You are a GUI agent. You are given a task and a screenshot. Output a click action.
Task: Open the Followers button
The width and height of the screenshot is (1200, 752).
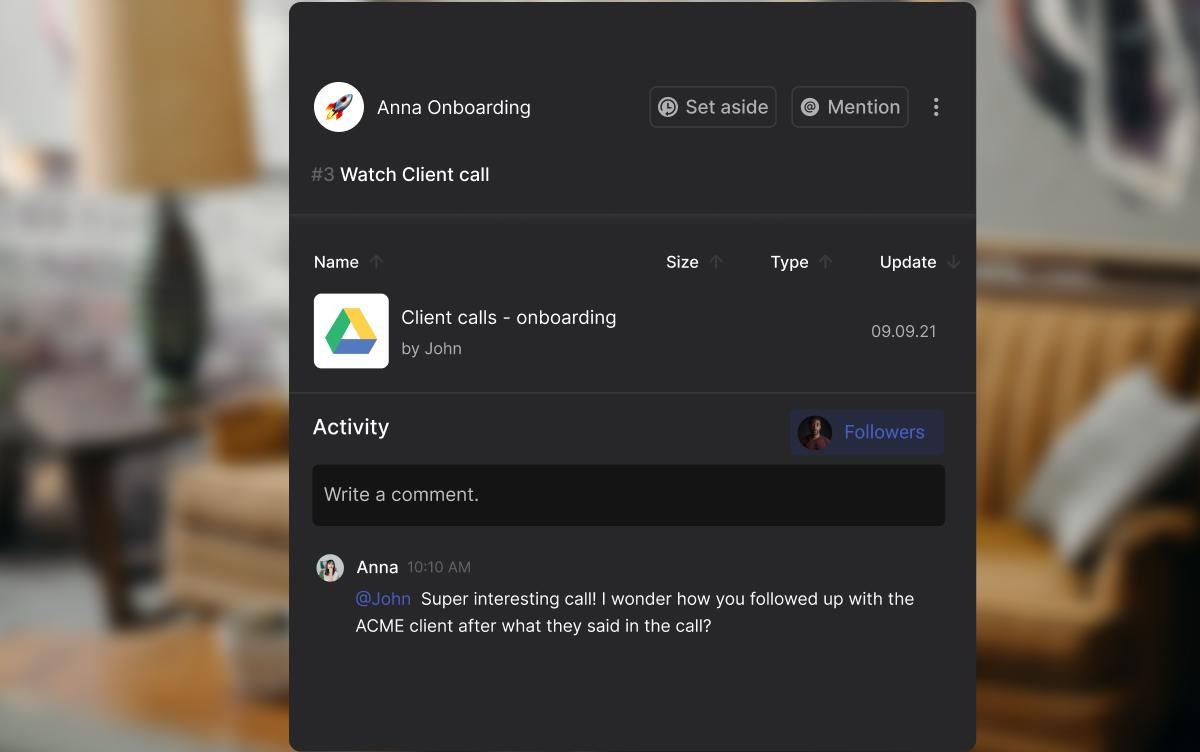click(x=867, y=432)
